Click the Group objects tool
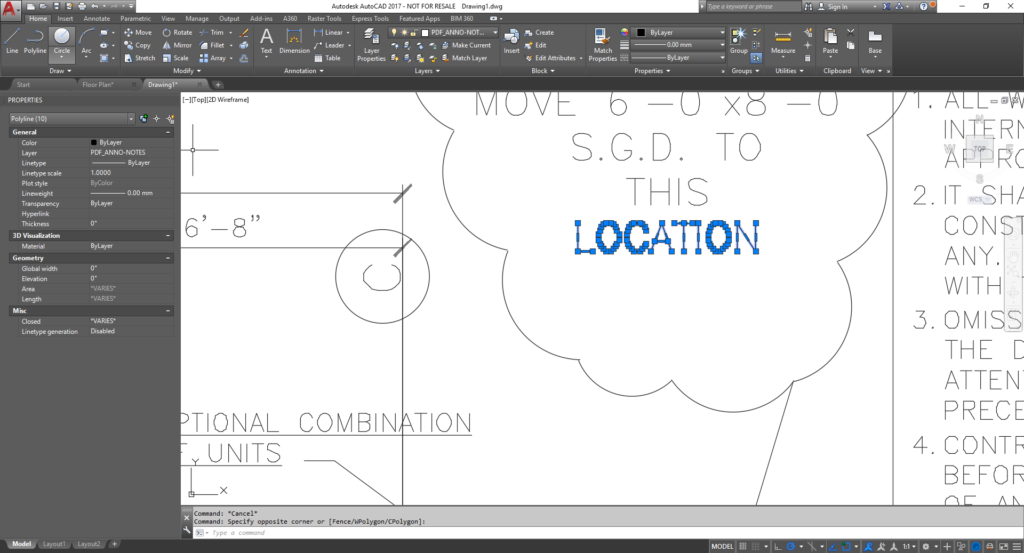Image resolution: width=1024 pixels, height=553 pixels. pos(739,41)
